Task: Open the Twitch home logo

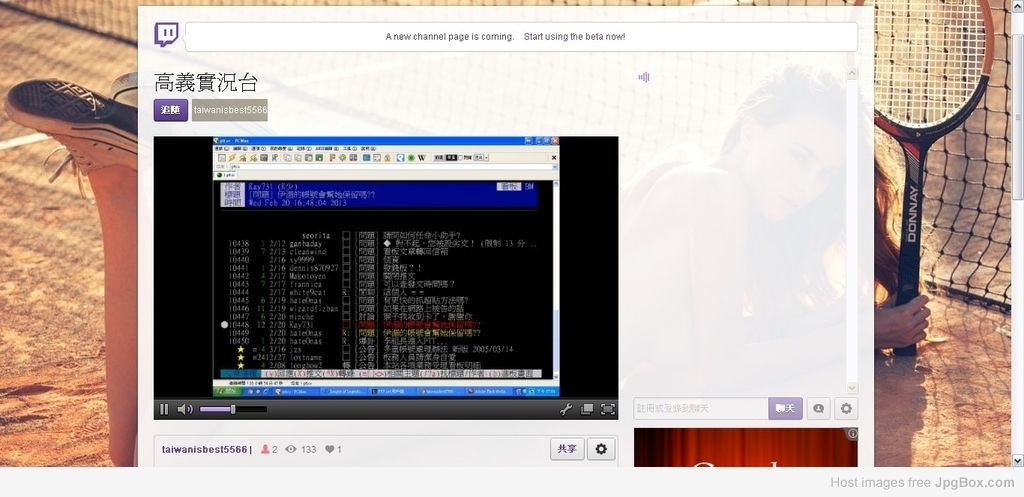Action: pyautogui.click(x=166, y=36)
